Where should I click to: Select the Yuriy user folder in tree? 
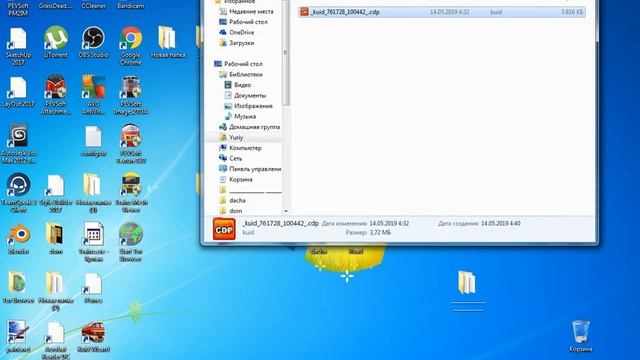[x=236, y=138]
